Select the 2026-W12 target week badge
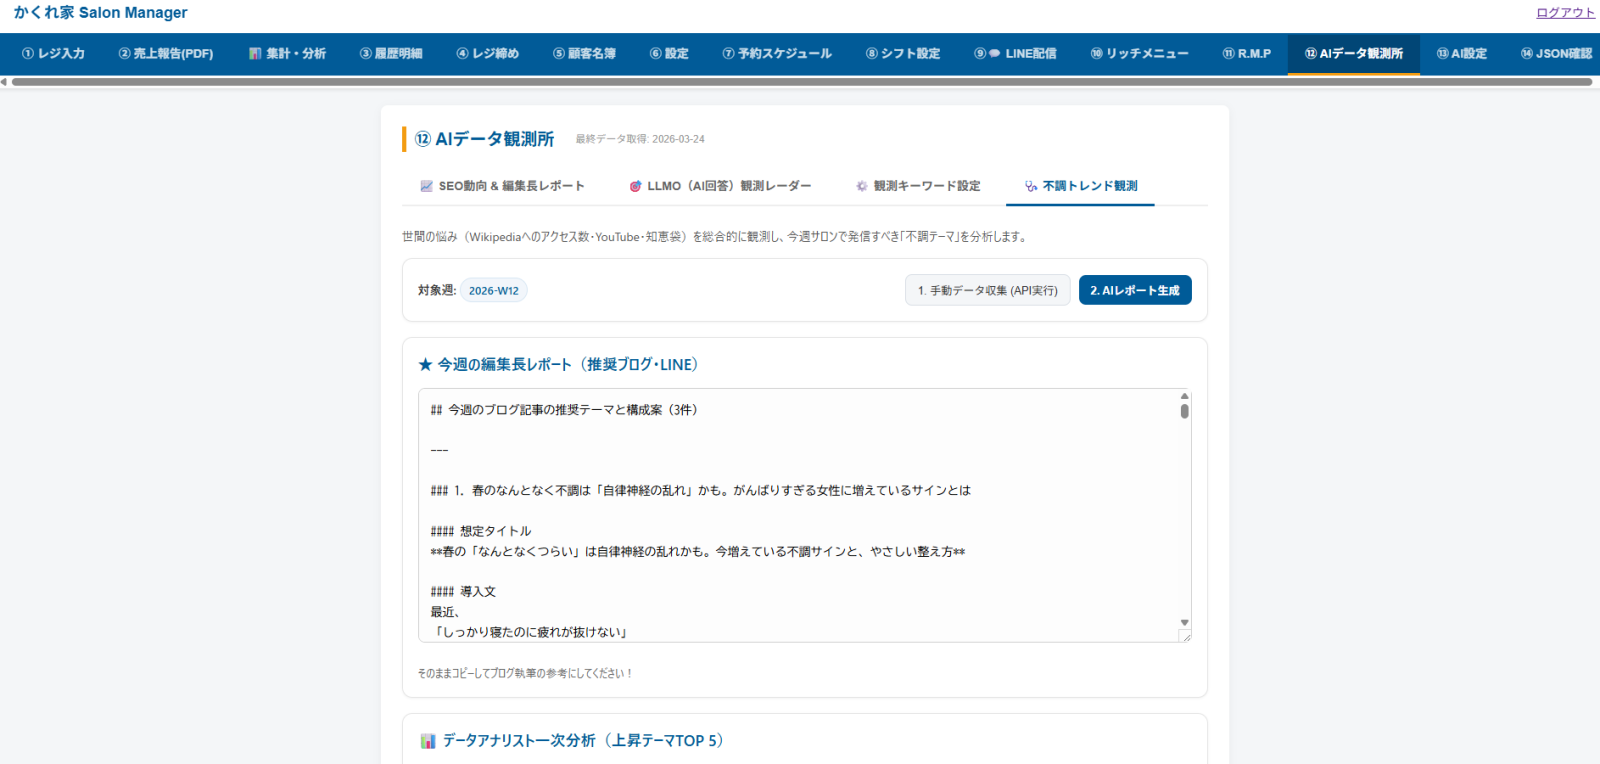Image resolution: width=1600 pixels, height=764 pixels. (494, 291)
